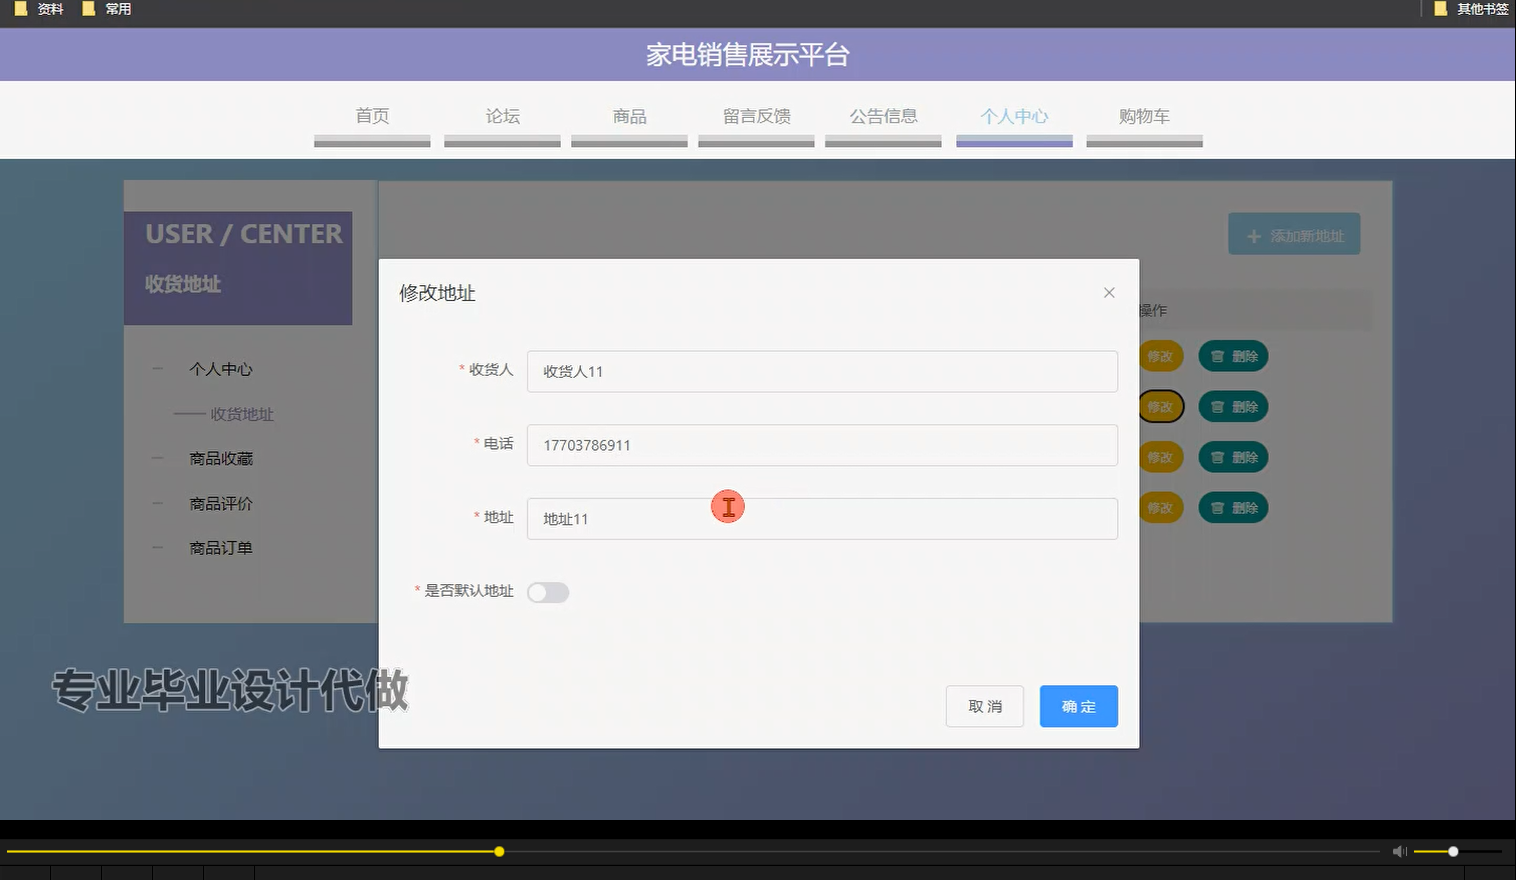This screenshot has height=880, width=1516.
Task: Open the 购物车 tab
Action: [x=1144, y=116]
